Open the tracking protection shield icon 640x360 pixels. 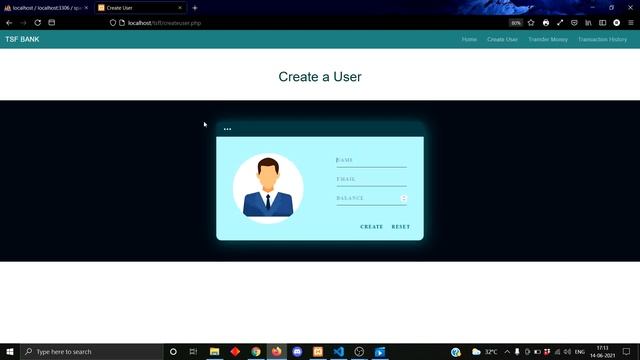click(113, 23)
